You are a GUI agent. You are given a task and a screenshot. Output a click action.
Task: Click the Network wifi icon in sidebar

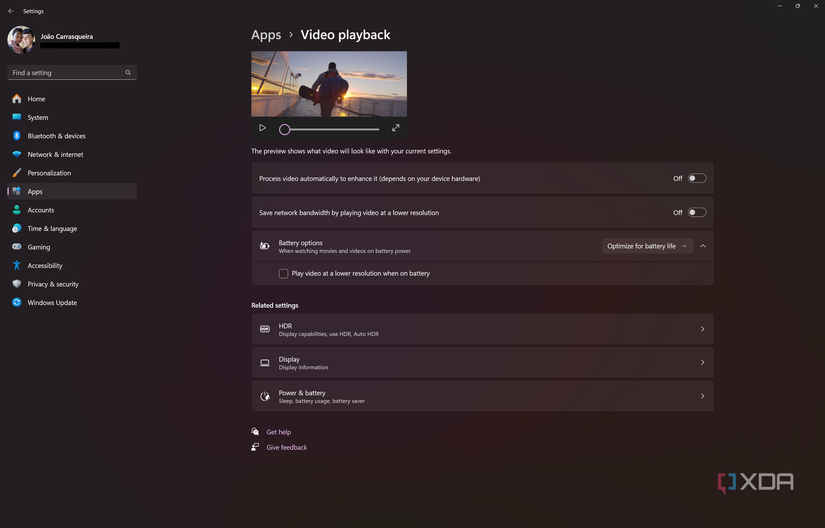click(17, 154)
